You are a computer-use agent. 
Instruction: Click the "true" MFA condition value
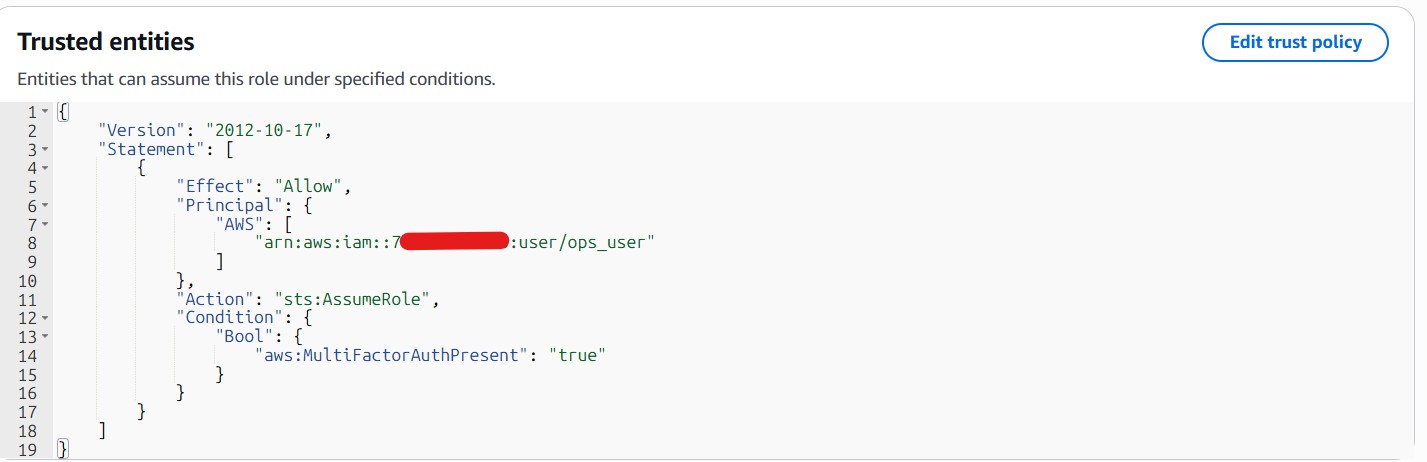578,355
